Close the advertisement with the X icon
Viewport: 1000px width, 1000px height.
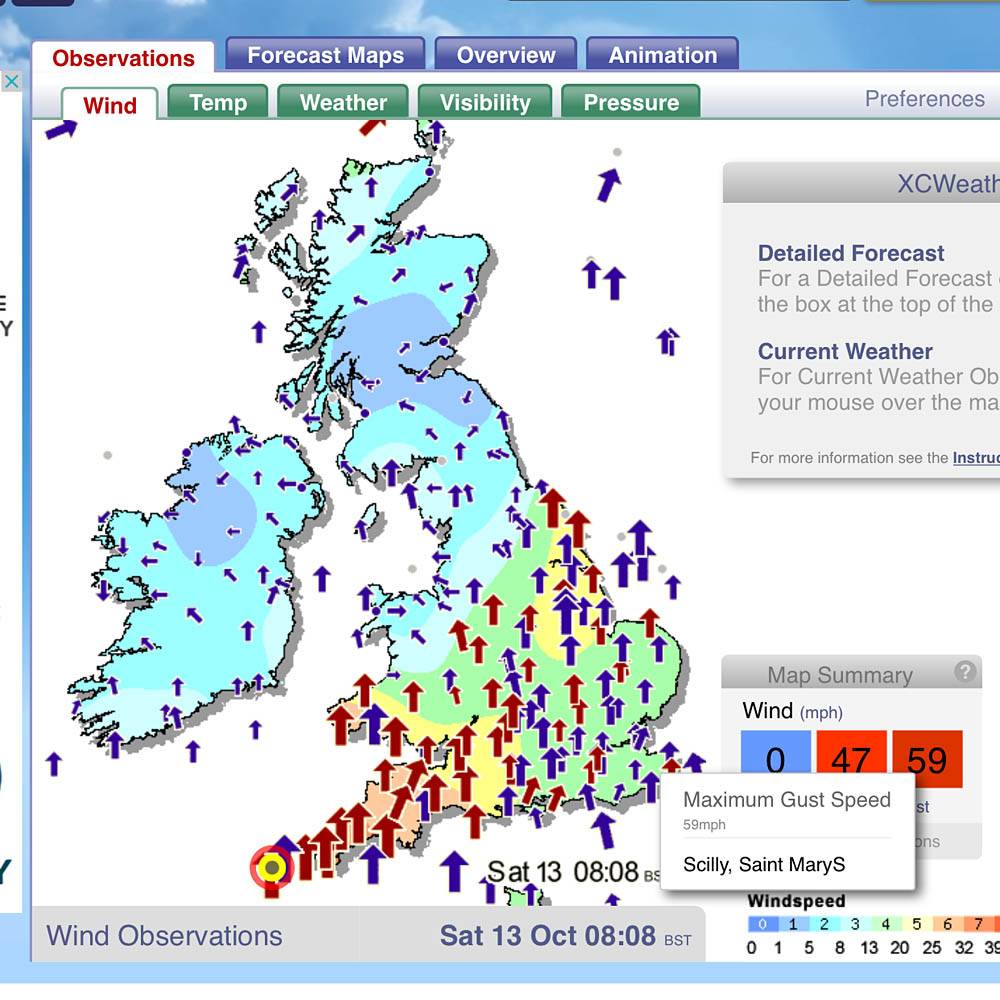point(11,82)
